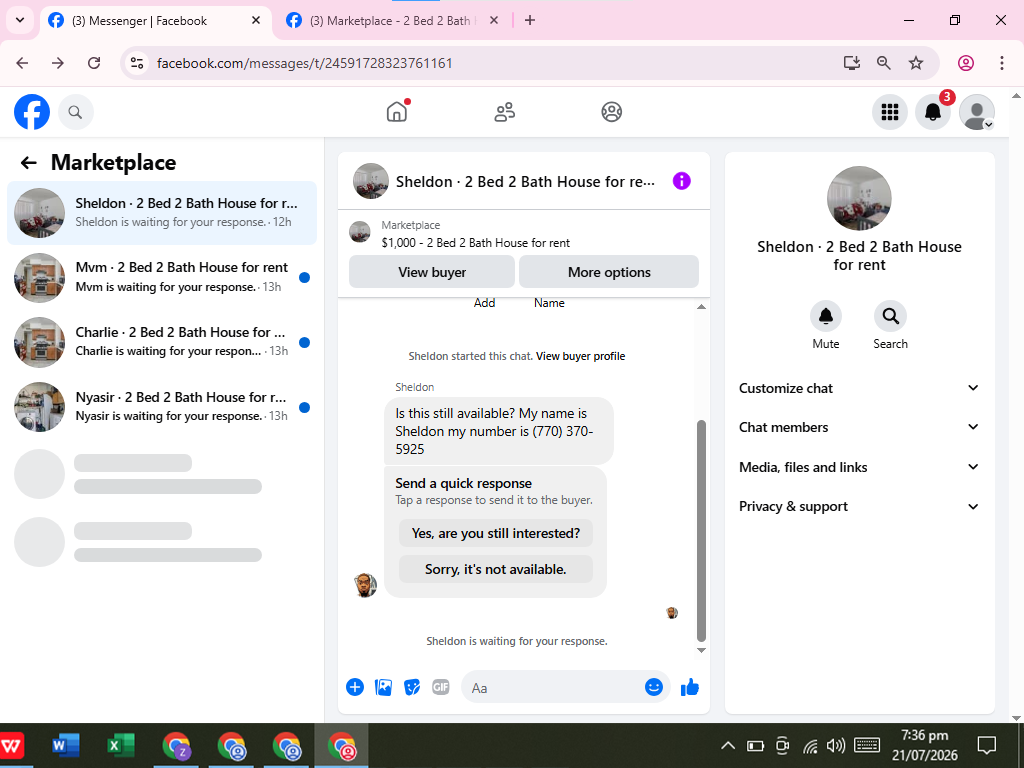
Task: Close the Marketplace browser tab
Action: point(494,20)
